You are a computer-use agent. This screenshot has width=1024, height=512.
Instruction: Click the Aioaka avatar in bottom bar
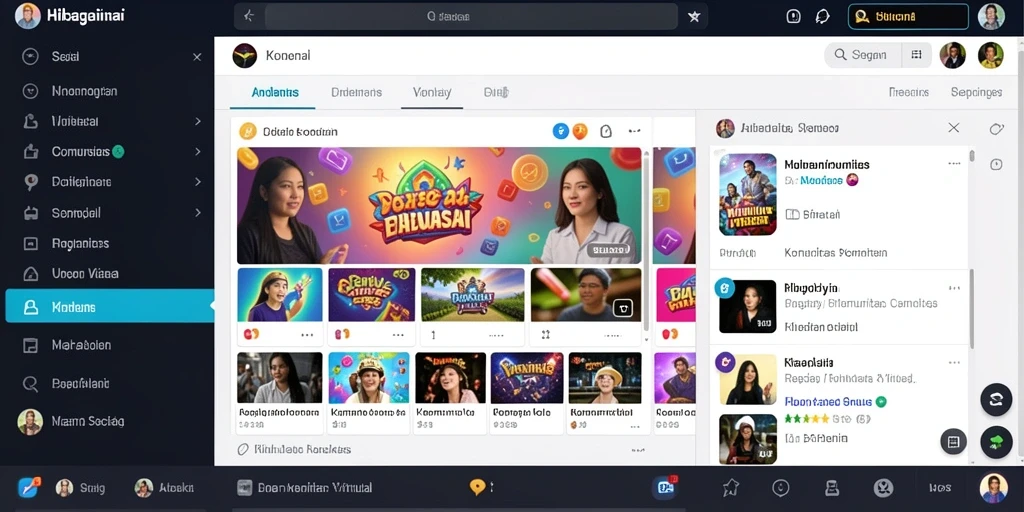pyautogui.click(x=144, y=487)
